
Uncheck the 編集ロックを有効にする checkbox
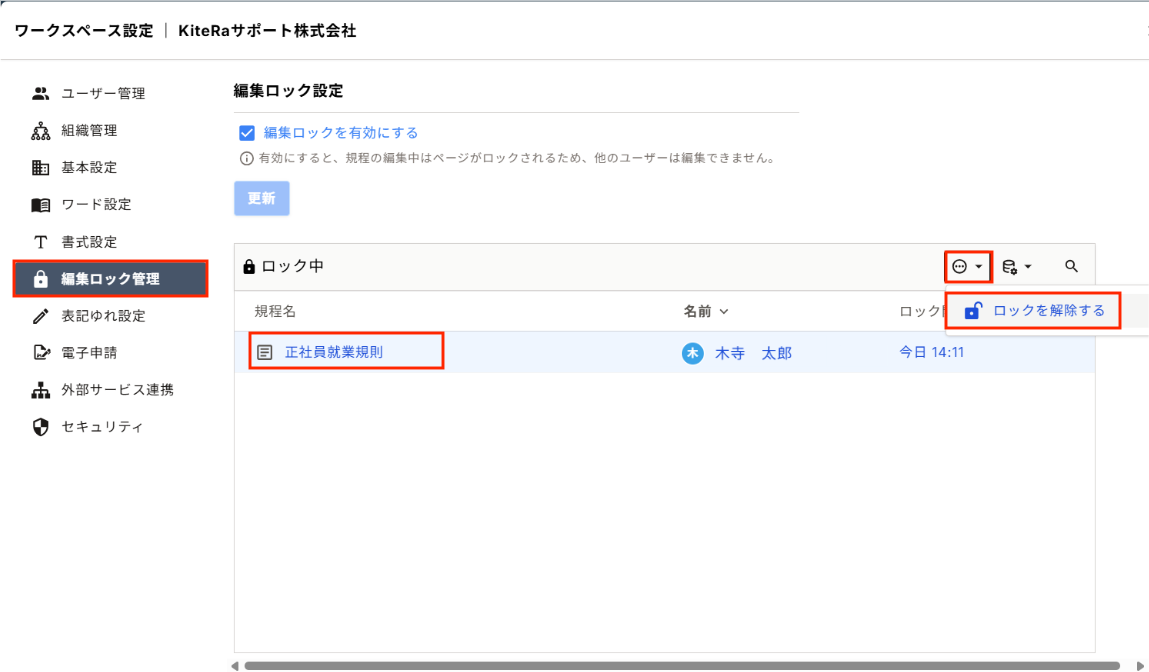(247, 133)
